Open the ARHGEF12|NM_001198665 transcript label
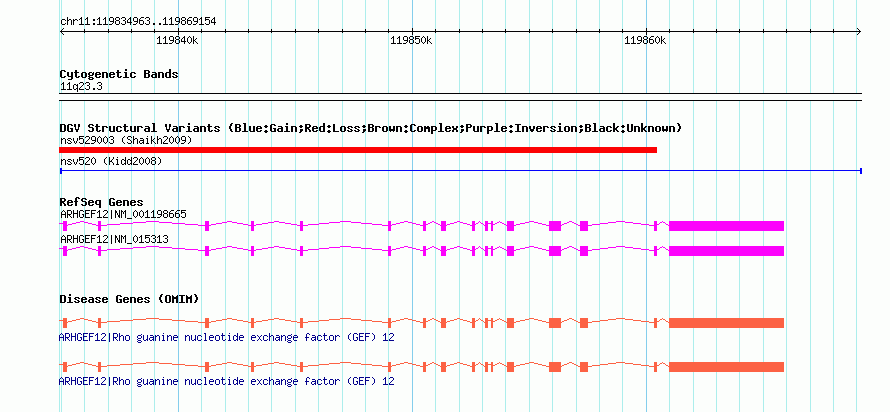 [123, 215]
